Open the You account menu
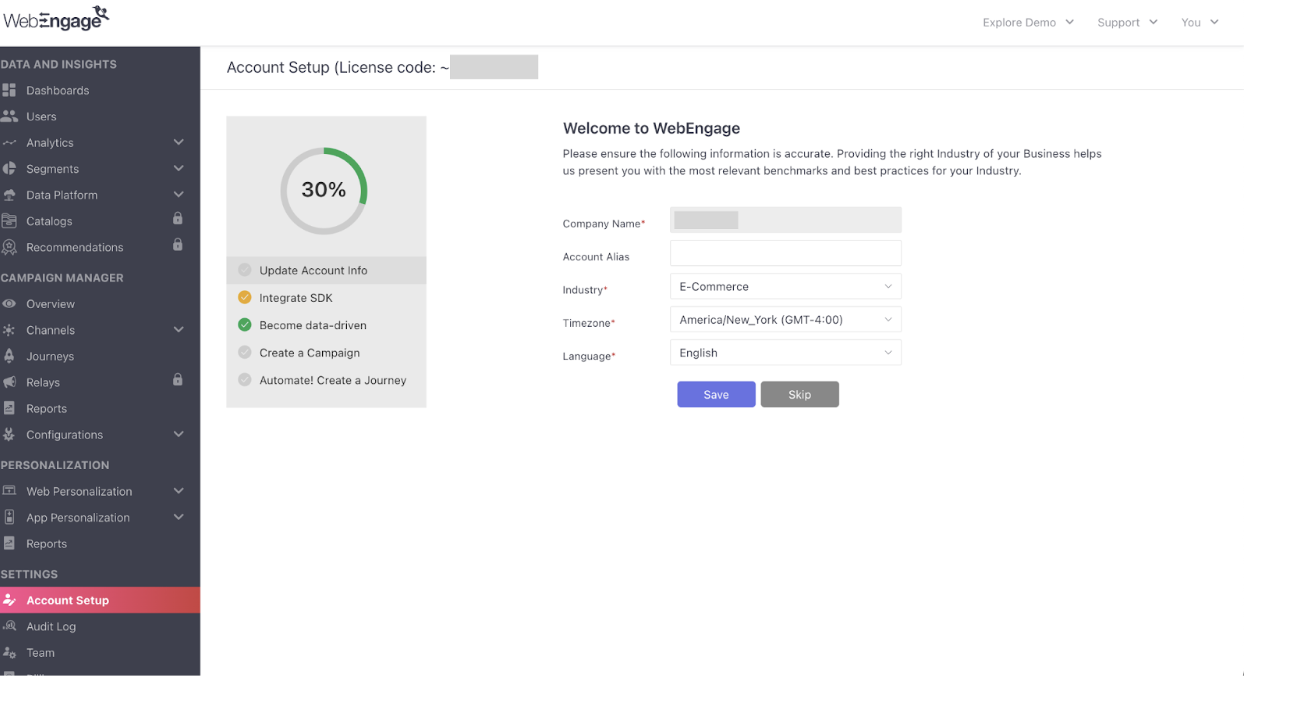This screenshot has width=1316, height=716. pyautogui.click(x=1200, y=22)
